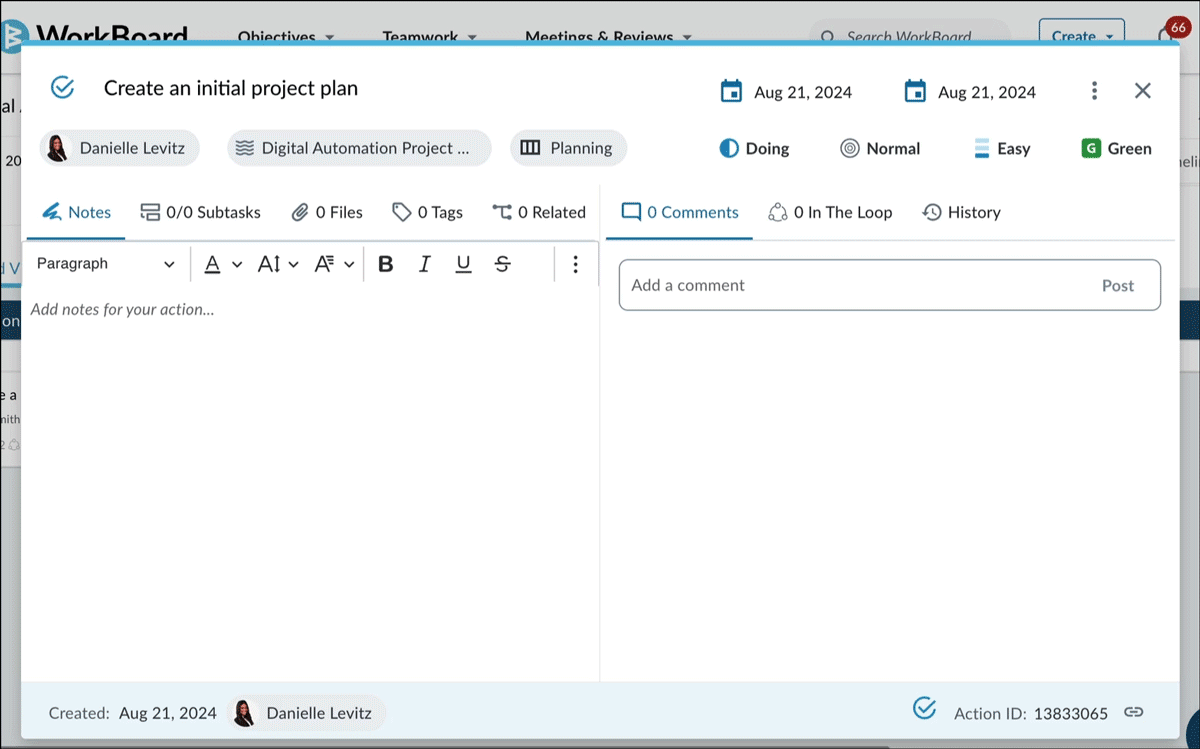
Task: View the History tab
Action: click(961, 212)
